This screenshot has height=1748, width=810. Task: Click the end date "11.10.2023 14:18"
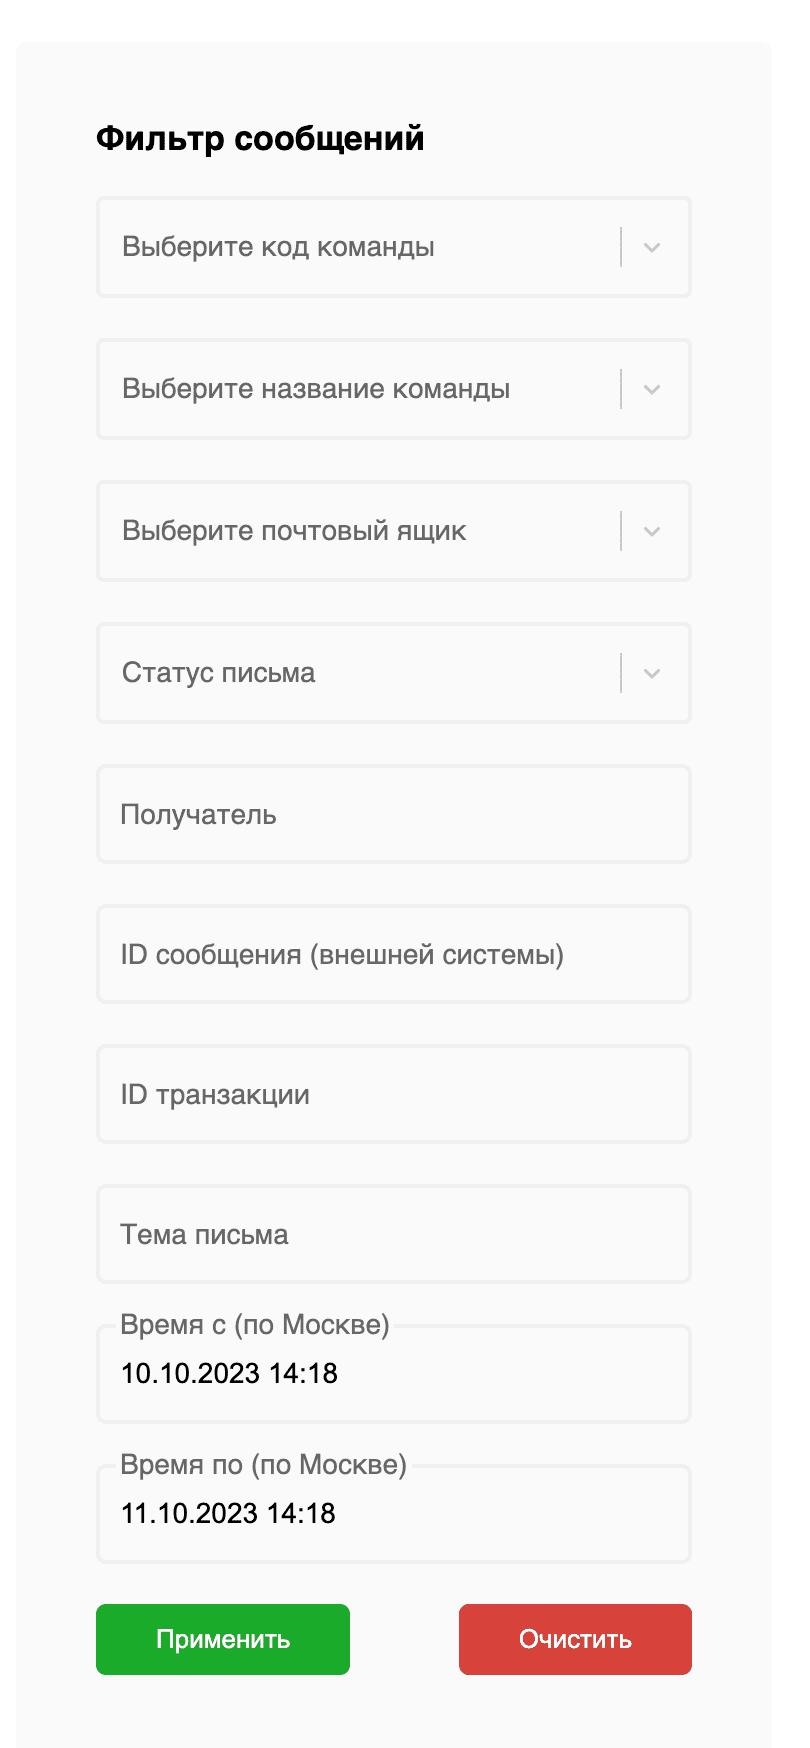228,1514
